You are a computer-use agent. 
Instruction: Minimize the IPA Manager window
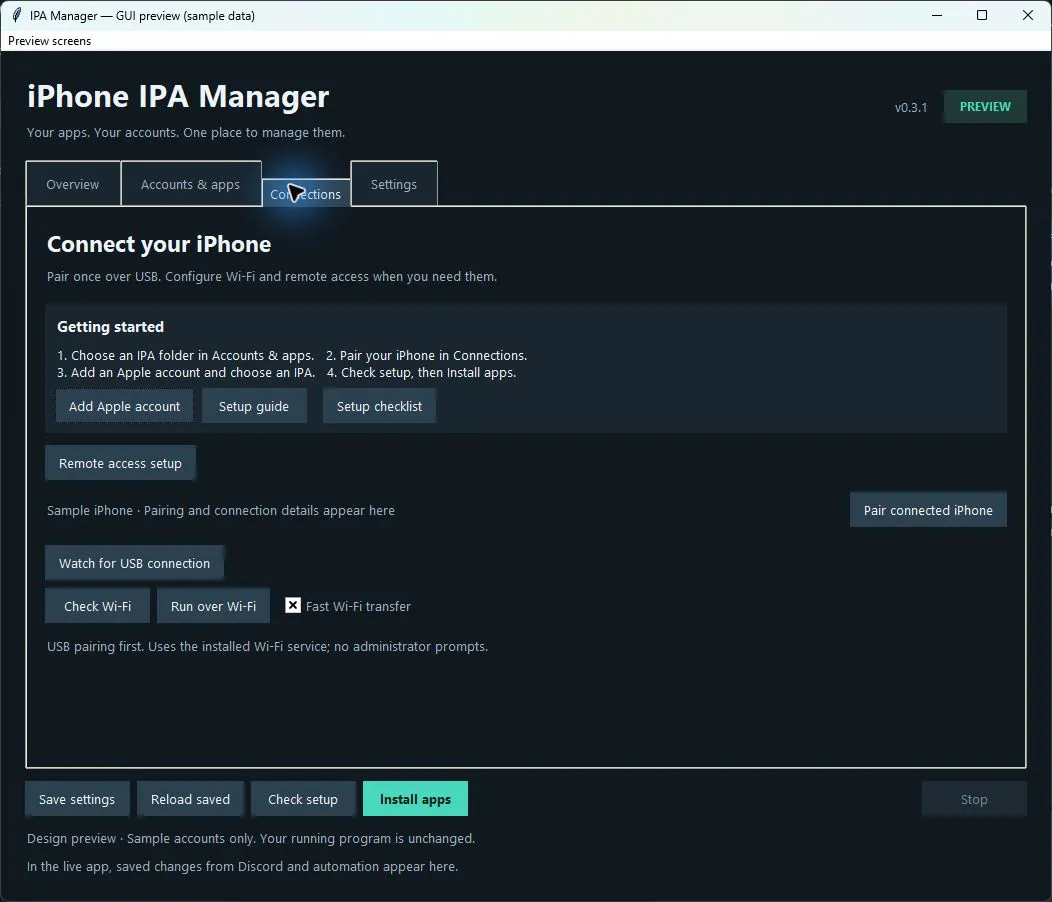click(937, 15)
